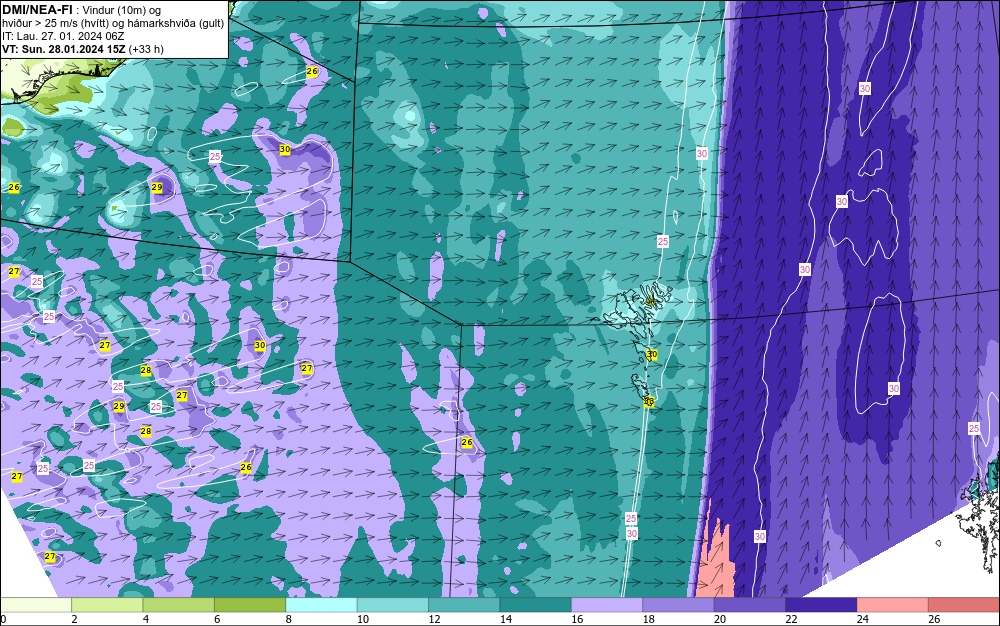Image resolution: width=1000 pixels, height=626 pixels.
Task: Select the 6–8 m/s olive green legend swatch
Action: tap(250, 605)
